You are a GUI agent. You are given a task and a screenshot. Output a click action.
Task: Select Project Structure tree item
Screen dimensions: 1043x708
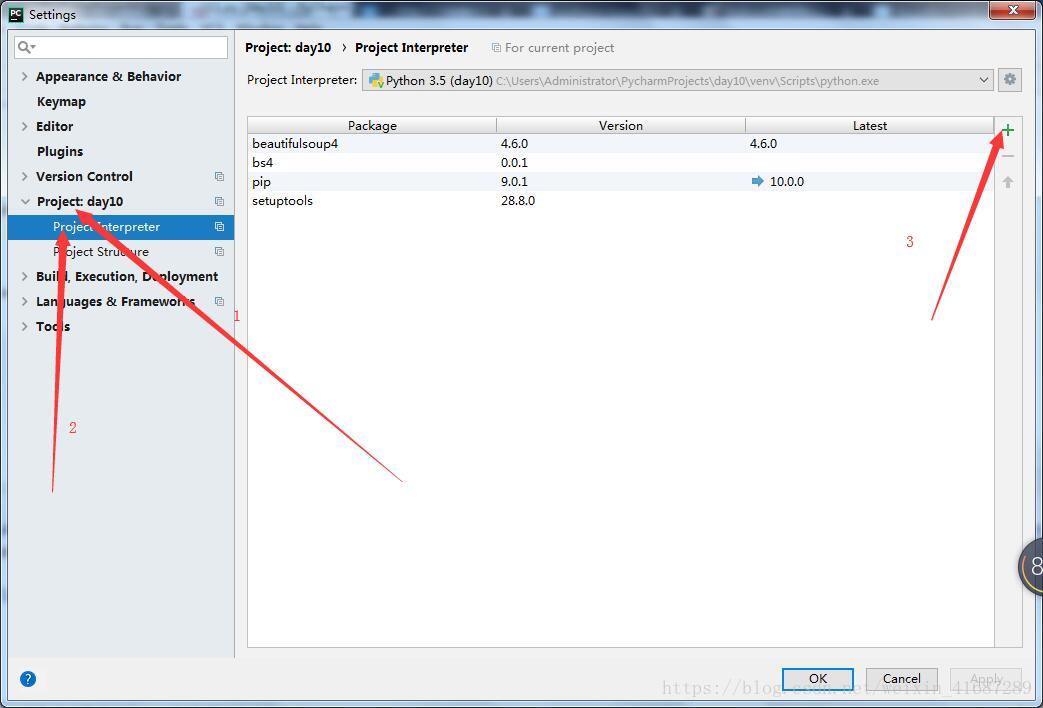tap(120, 252)
